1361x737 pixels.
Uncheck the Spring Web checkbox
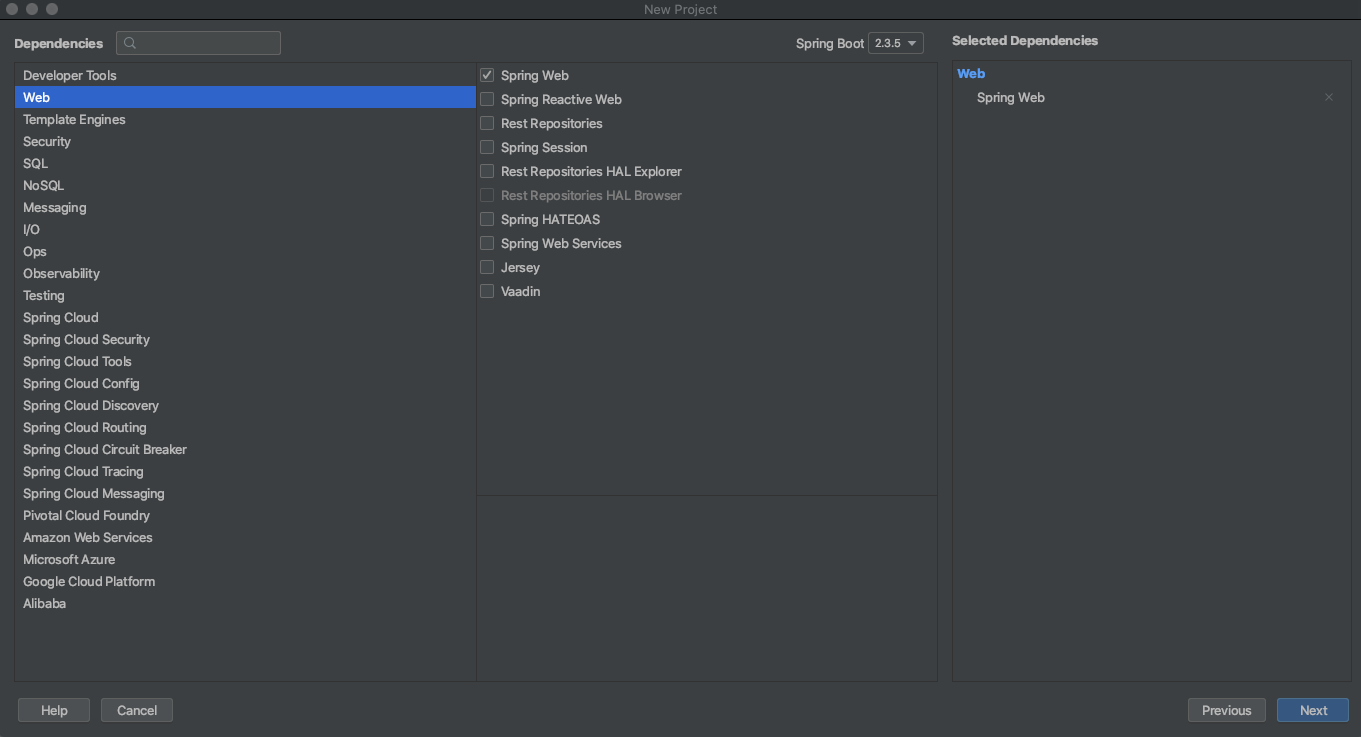point(487,75)
